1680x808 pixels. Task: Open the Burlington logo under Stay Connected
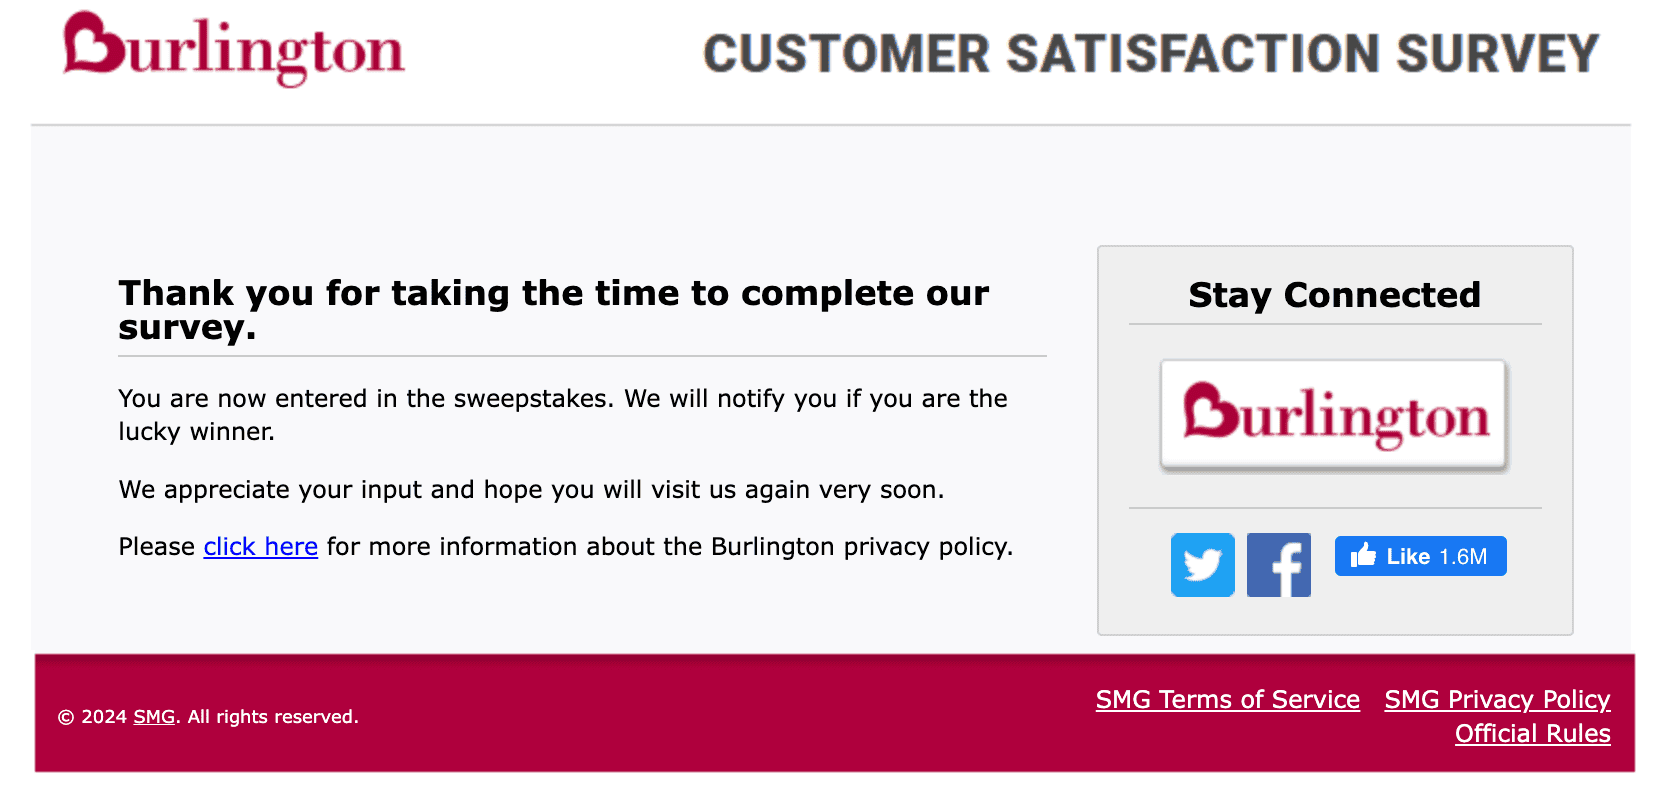pyautogui.click(x=1334, y=415)
